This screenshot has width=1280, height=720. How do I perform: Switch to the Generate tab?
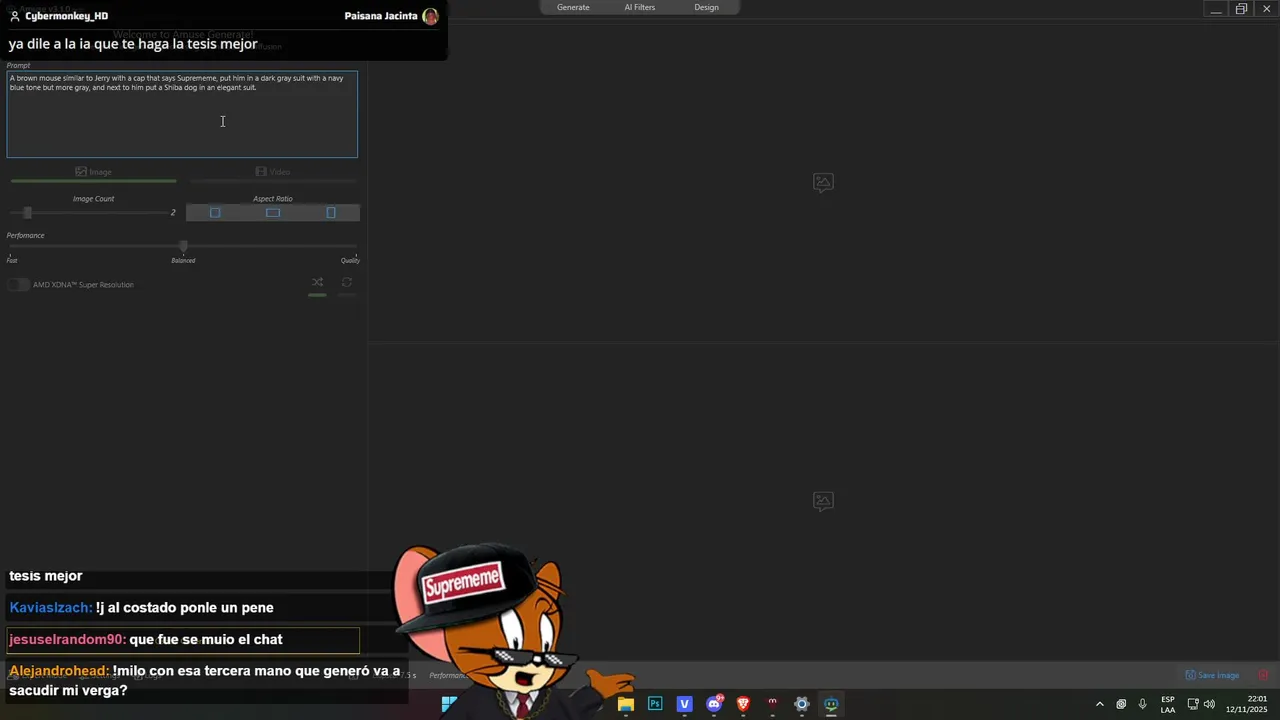pos(573,7)
